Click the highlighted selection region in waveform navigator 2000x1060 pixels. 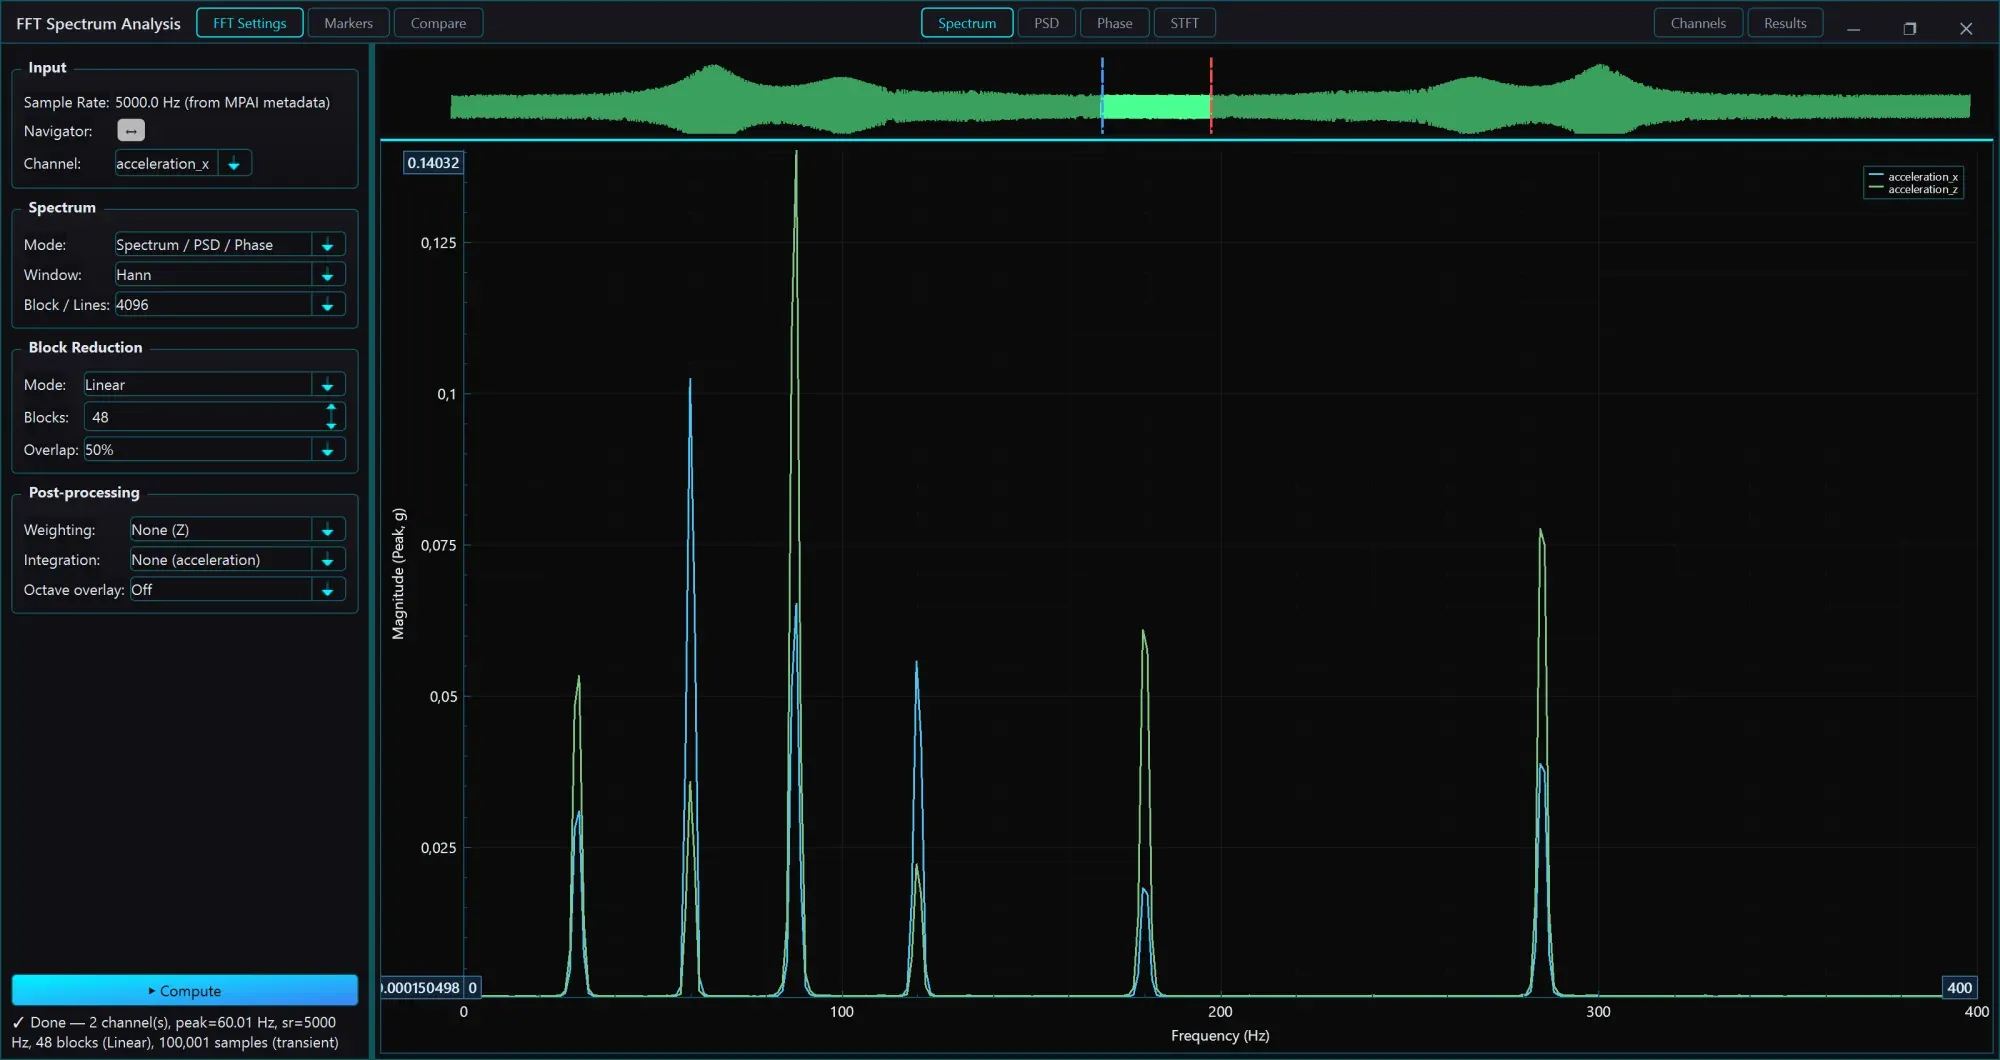coord(1156,107)
